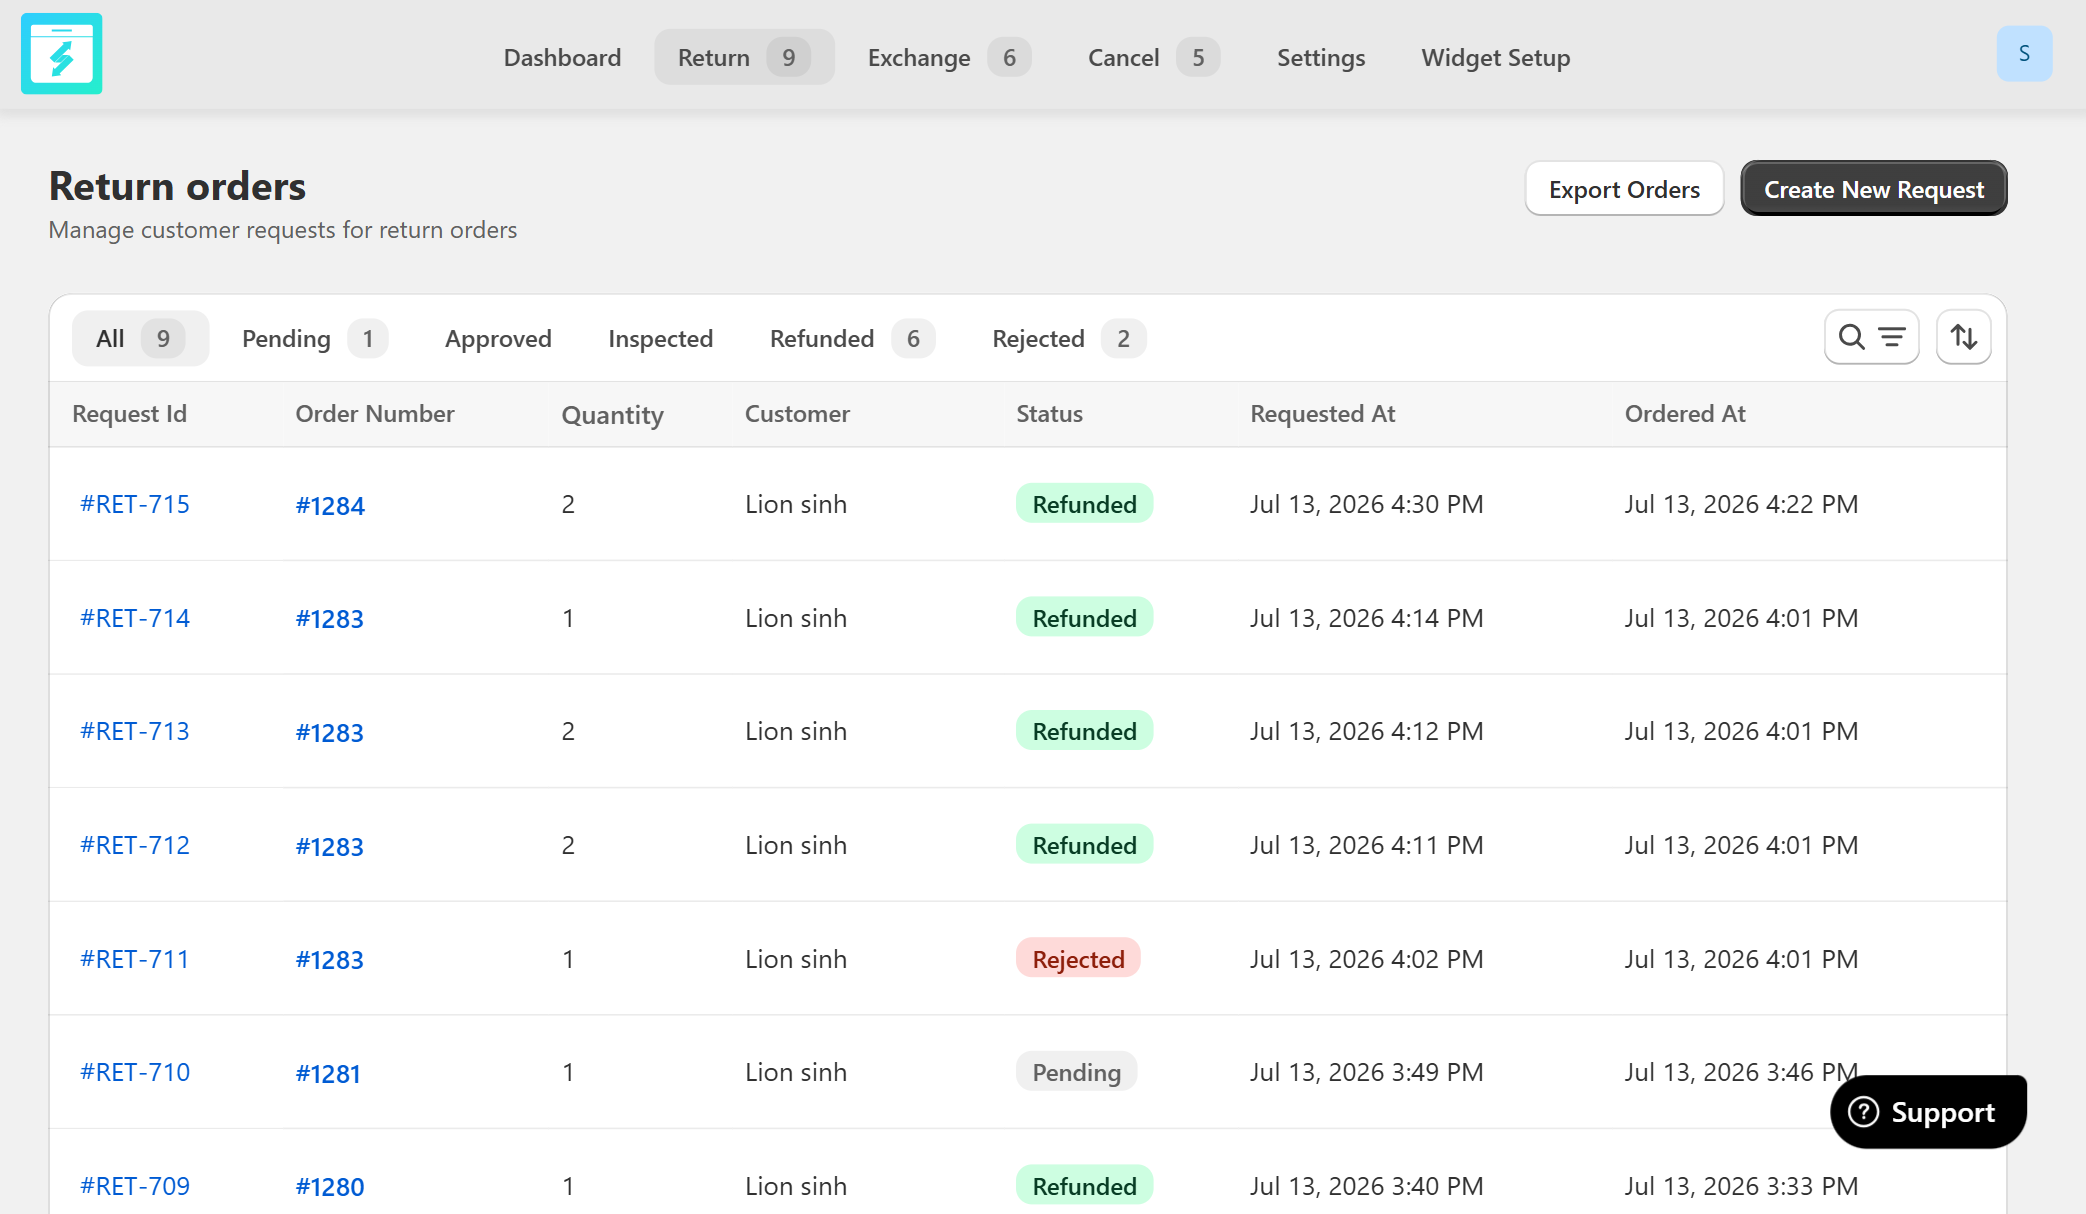Go to the Dashboard menu
Image resolution: width=2086 pixels, height=1214 pixels.
click(x=562, y=58)
